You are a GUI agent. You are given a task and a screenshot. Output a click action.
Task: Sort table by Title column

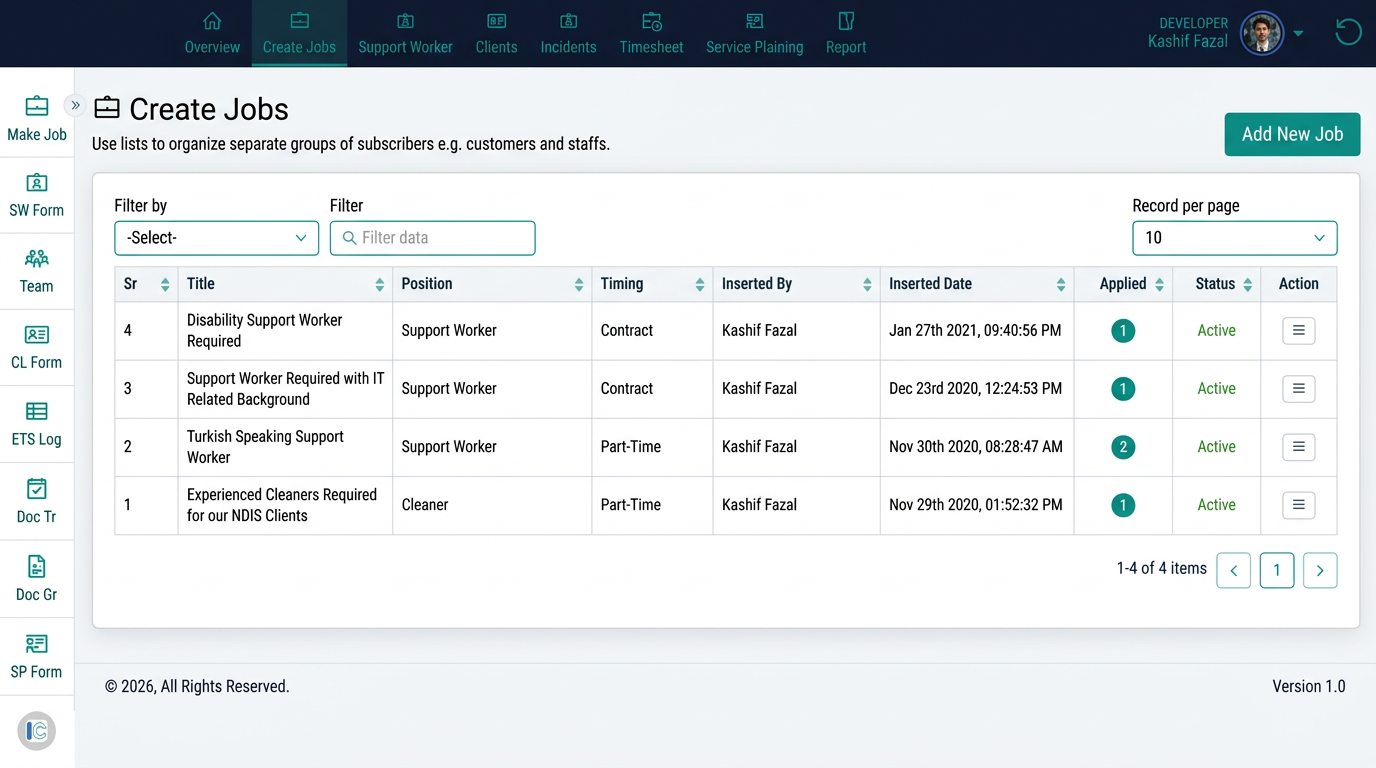tap(380, 285)
